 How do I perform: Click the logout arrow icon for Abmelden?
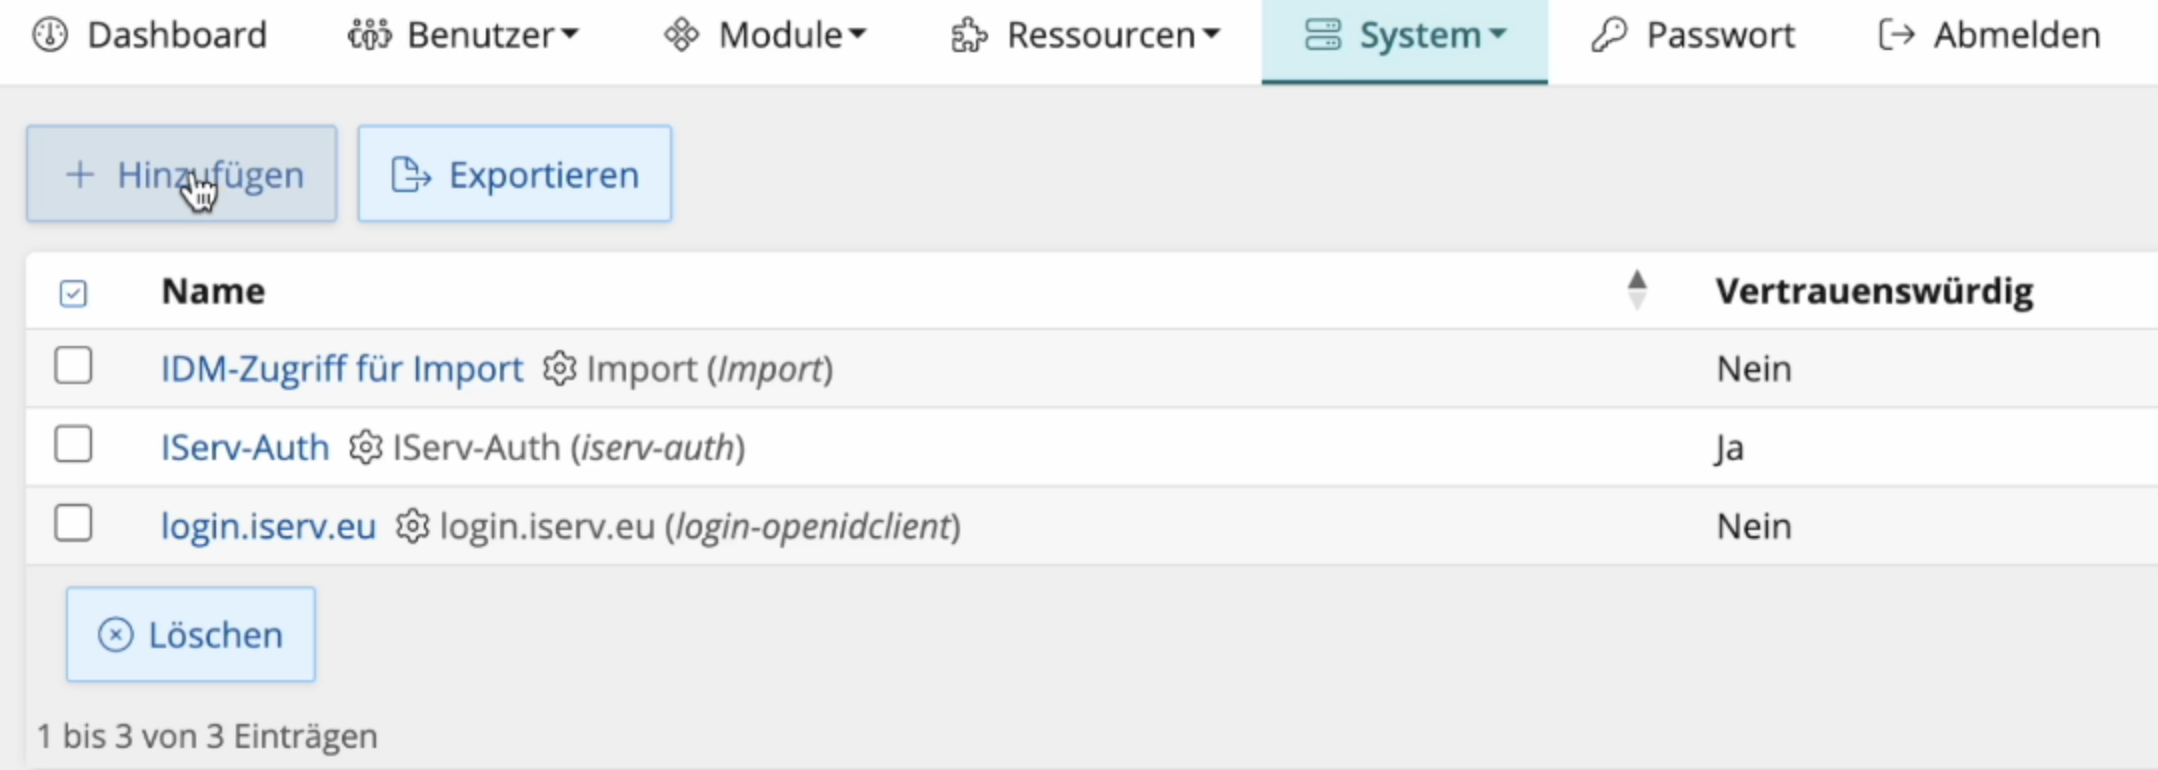coord(1896,35)
